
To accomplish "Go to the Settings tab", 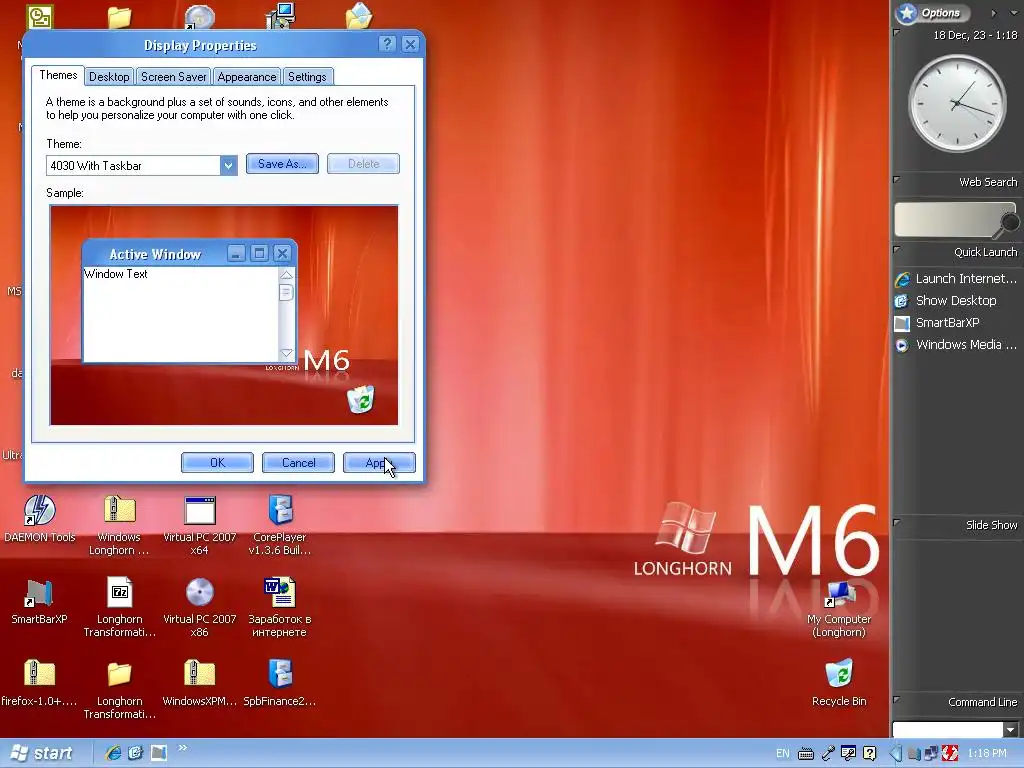I will (x=307, y=76).
